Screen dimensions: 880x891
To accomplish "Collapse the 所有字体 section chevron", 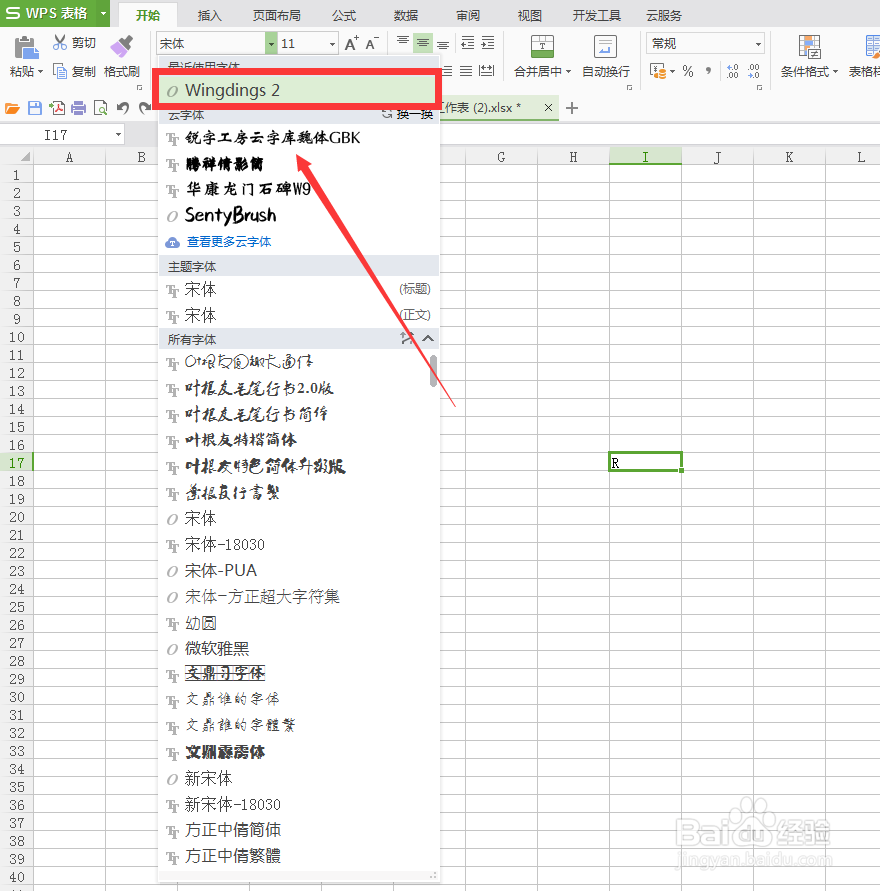I will click(x=428, y=339).
